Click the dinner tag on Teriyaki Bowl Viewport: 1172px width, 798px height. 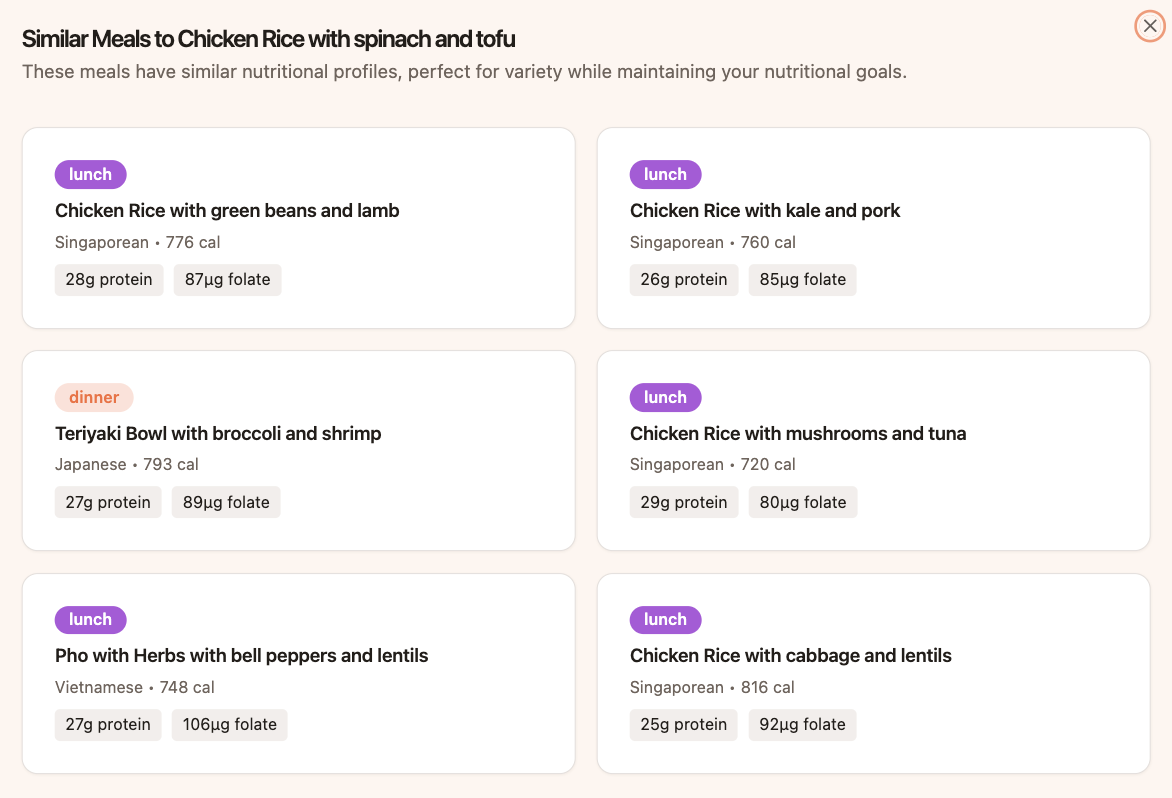coord(94,397)
